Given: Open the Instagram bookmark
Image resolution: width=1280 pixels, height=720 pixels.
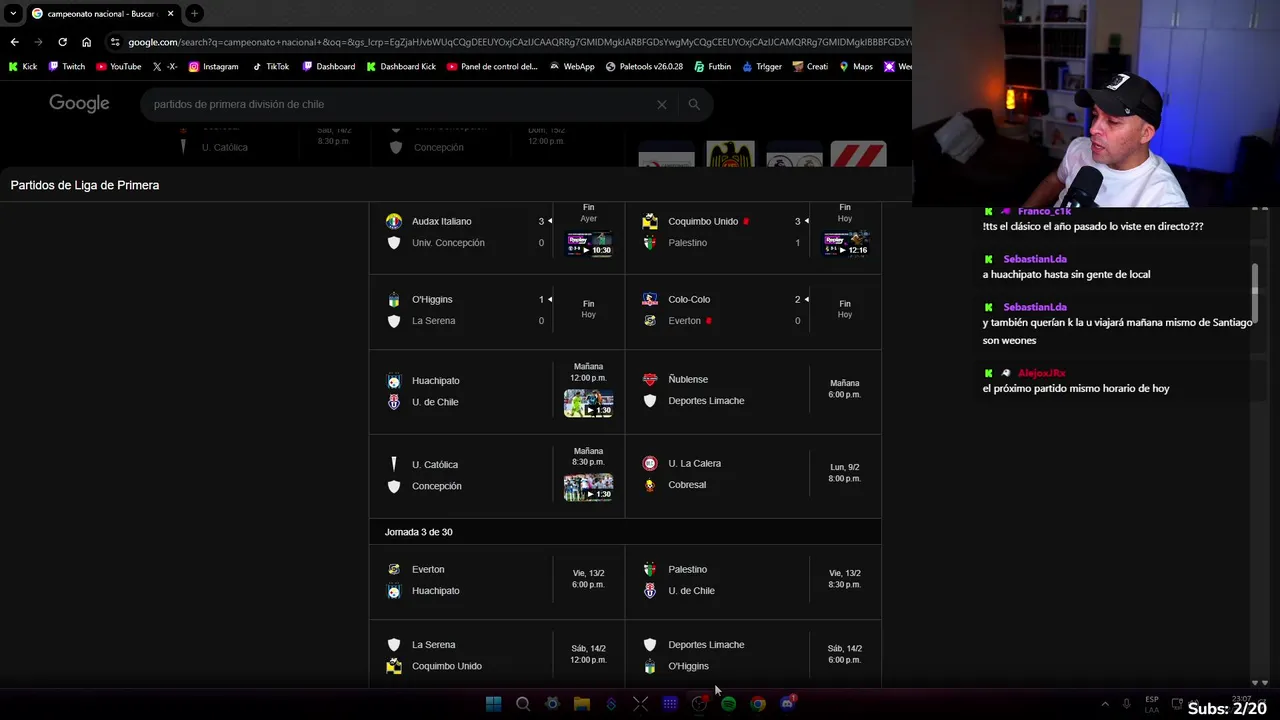Looking at the screenshot, I should (214, 67).
